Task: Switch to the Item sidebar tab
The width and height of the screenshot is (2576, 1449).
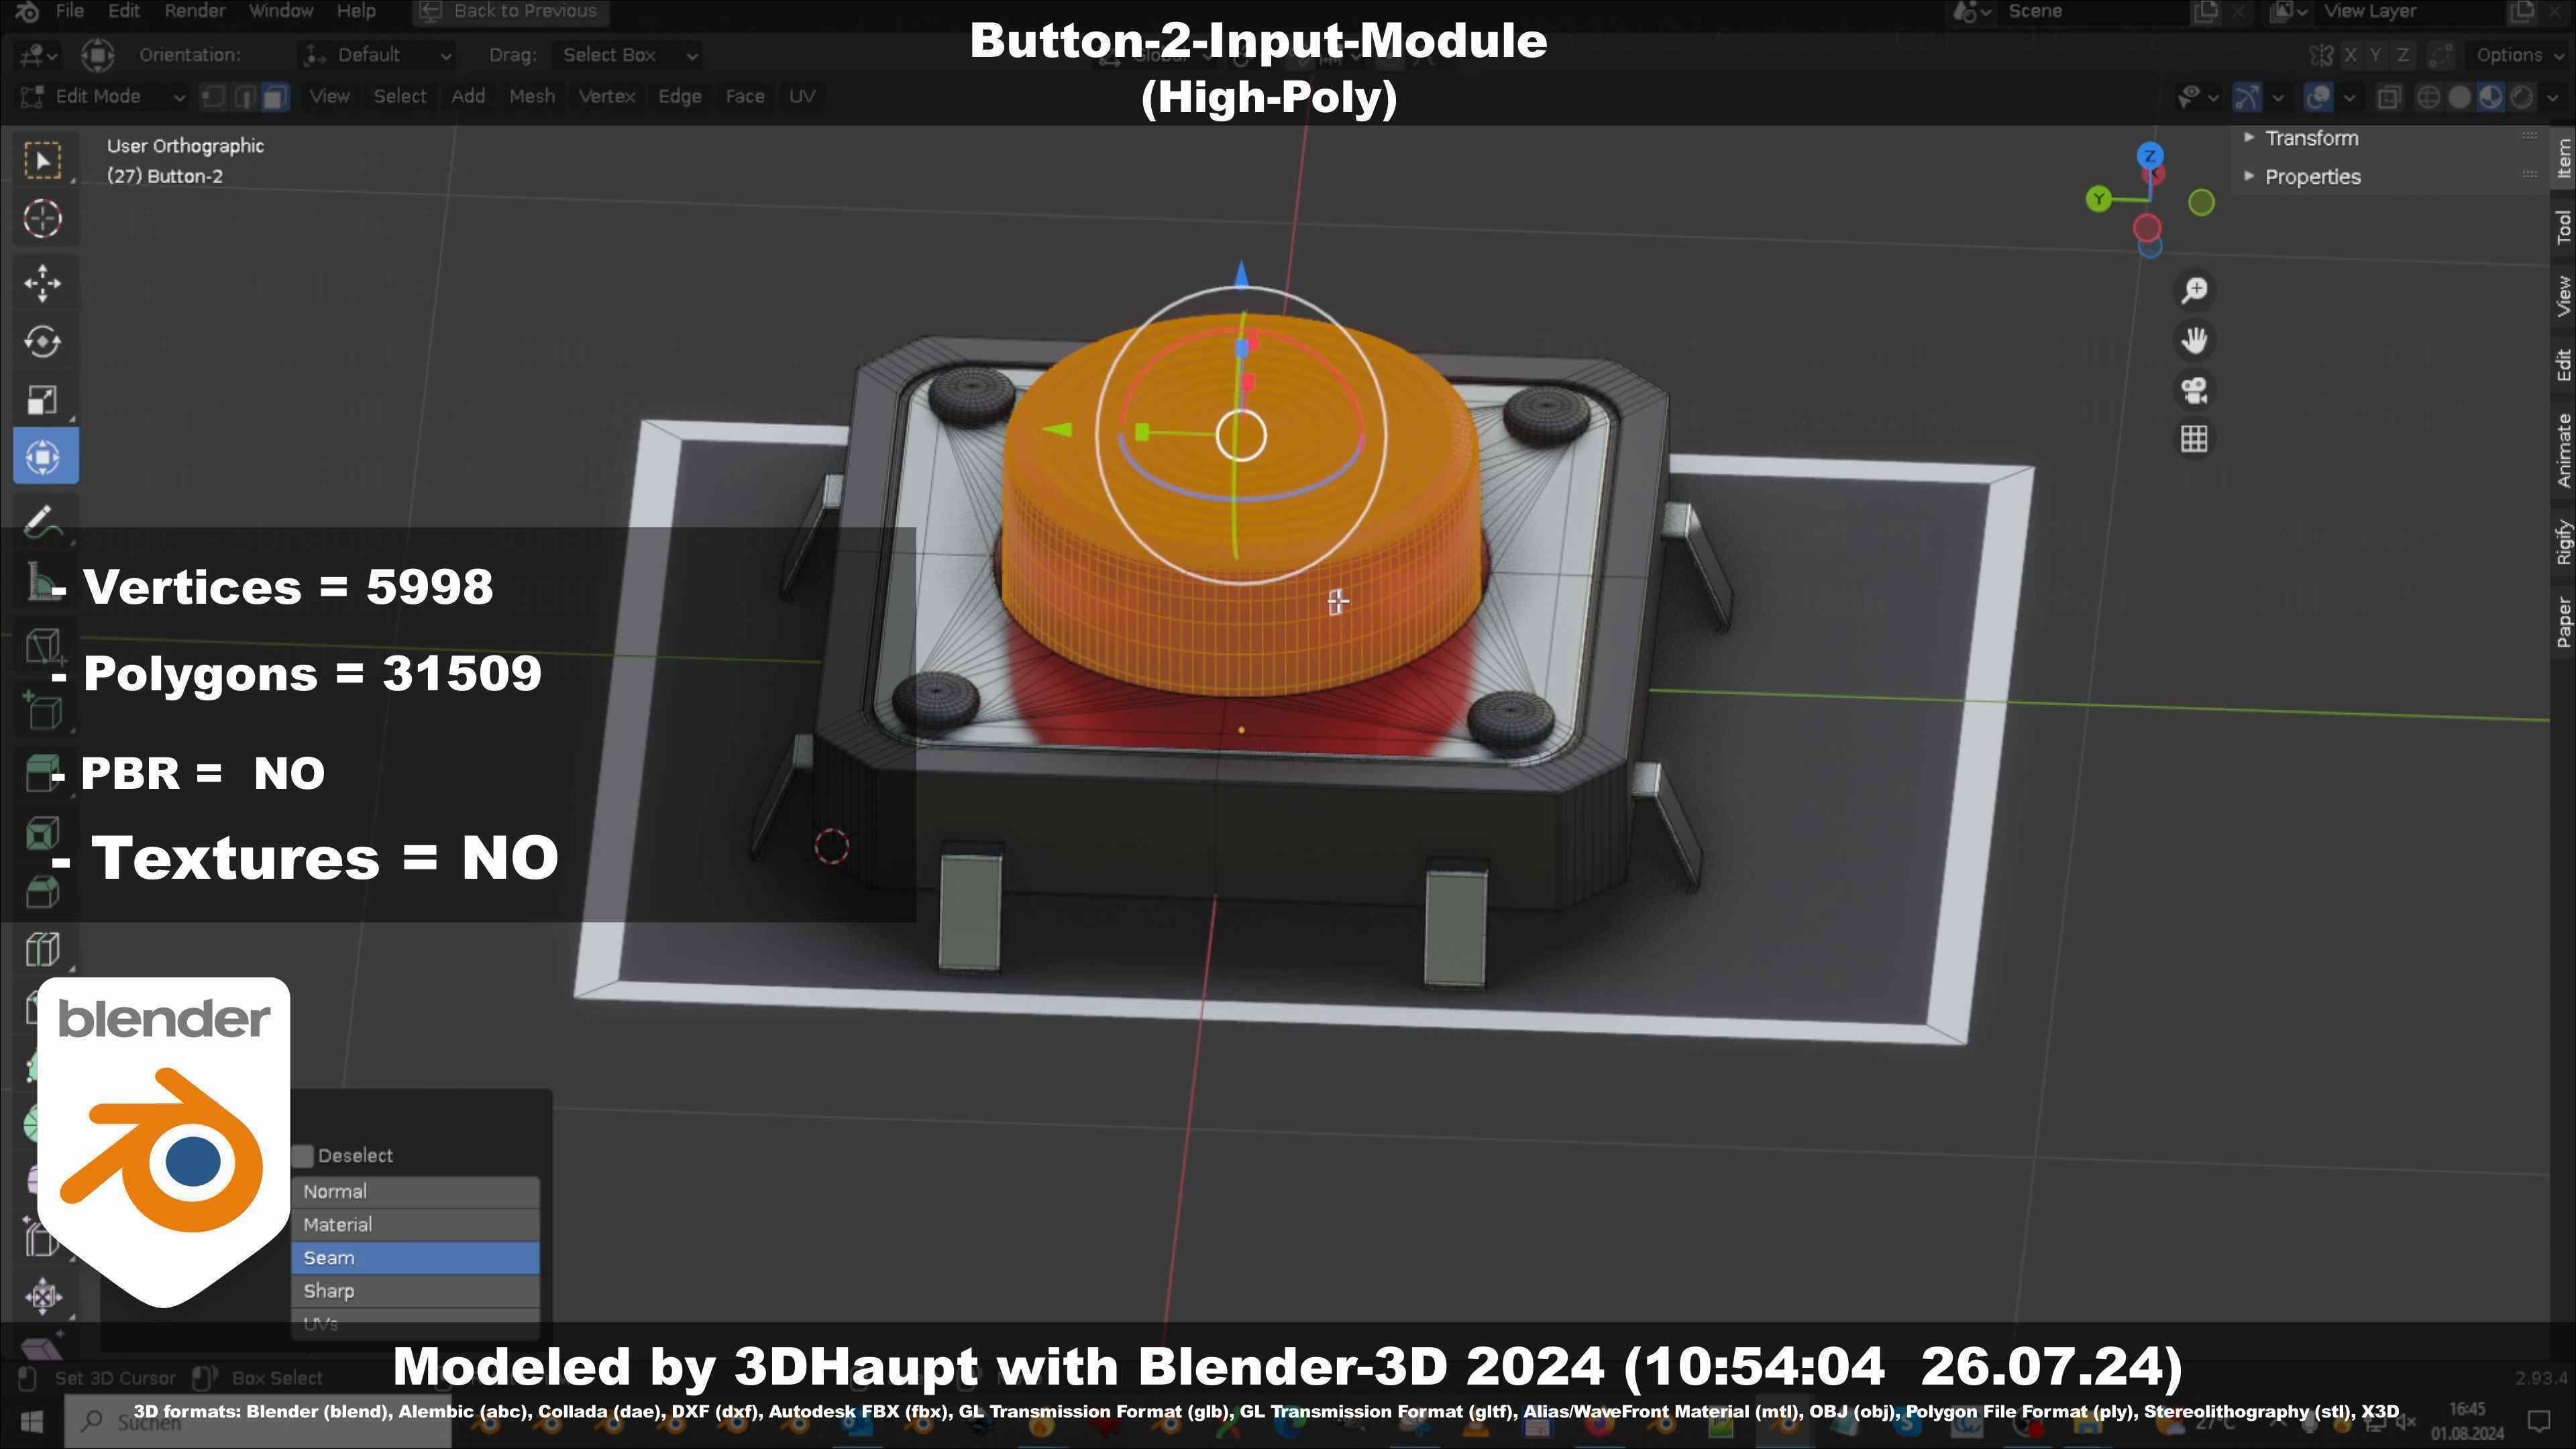Action: click(x=2563, y=159)
